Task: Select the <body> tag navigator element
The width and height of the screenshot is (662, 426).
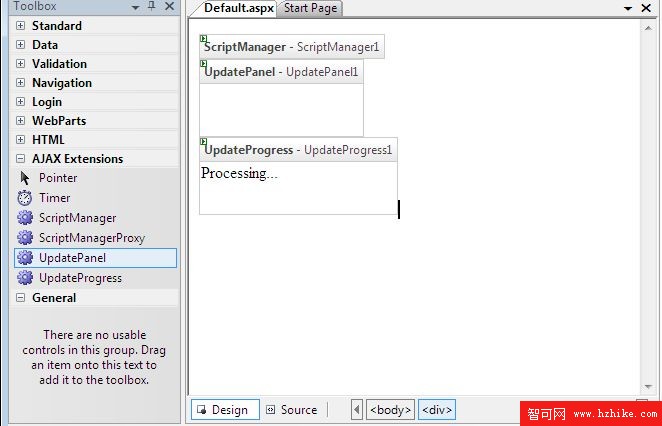Action: click(390, 410)
